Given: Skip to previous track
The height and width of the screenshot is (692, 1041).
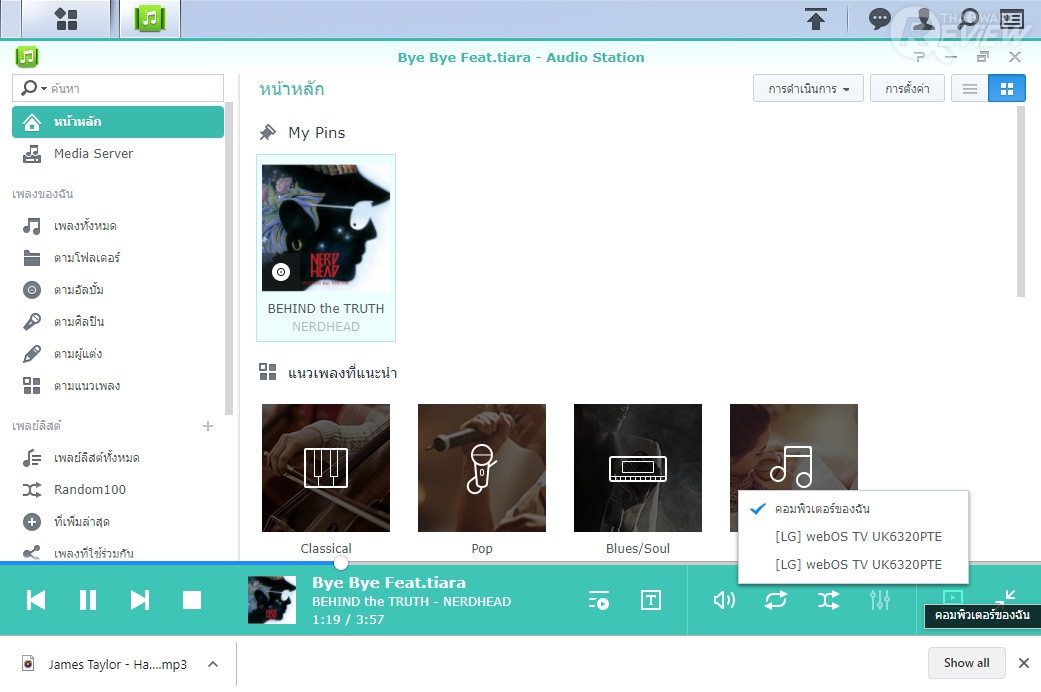Looking at the screenshot, I should point(36,600).
